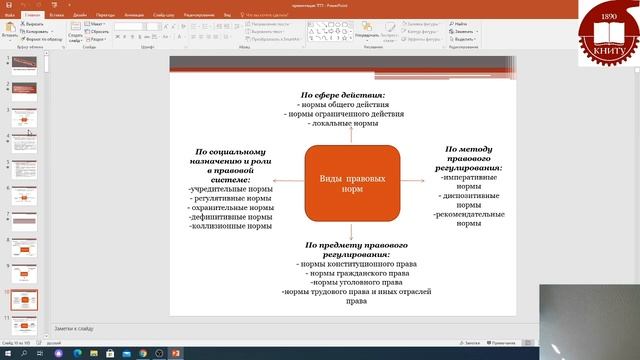Click PowerPoint icon in taskbar
This screenshot has height=360, width=640.
pos(176,353)
